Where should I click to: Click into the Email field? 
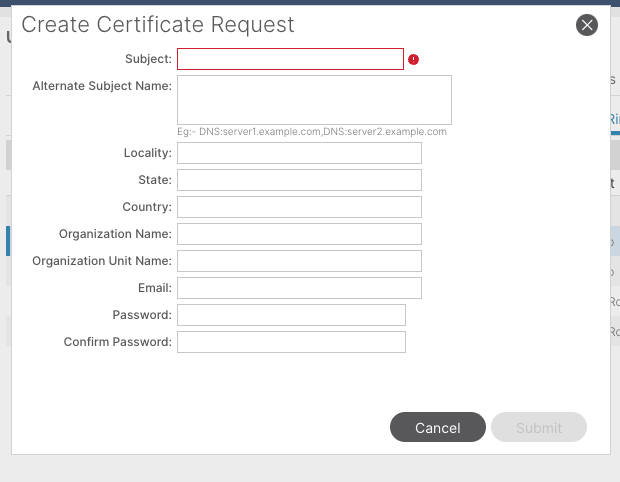pos(299,288)
